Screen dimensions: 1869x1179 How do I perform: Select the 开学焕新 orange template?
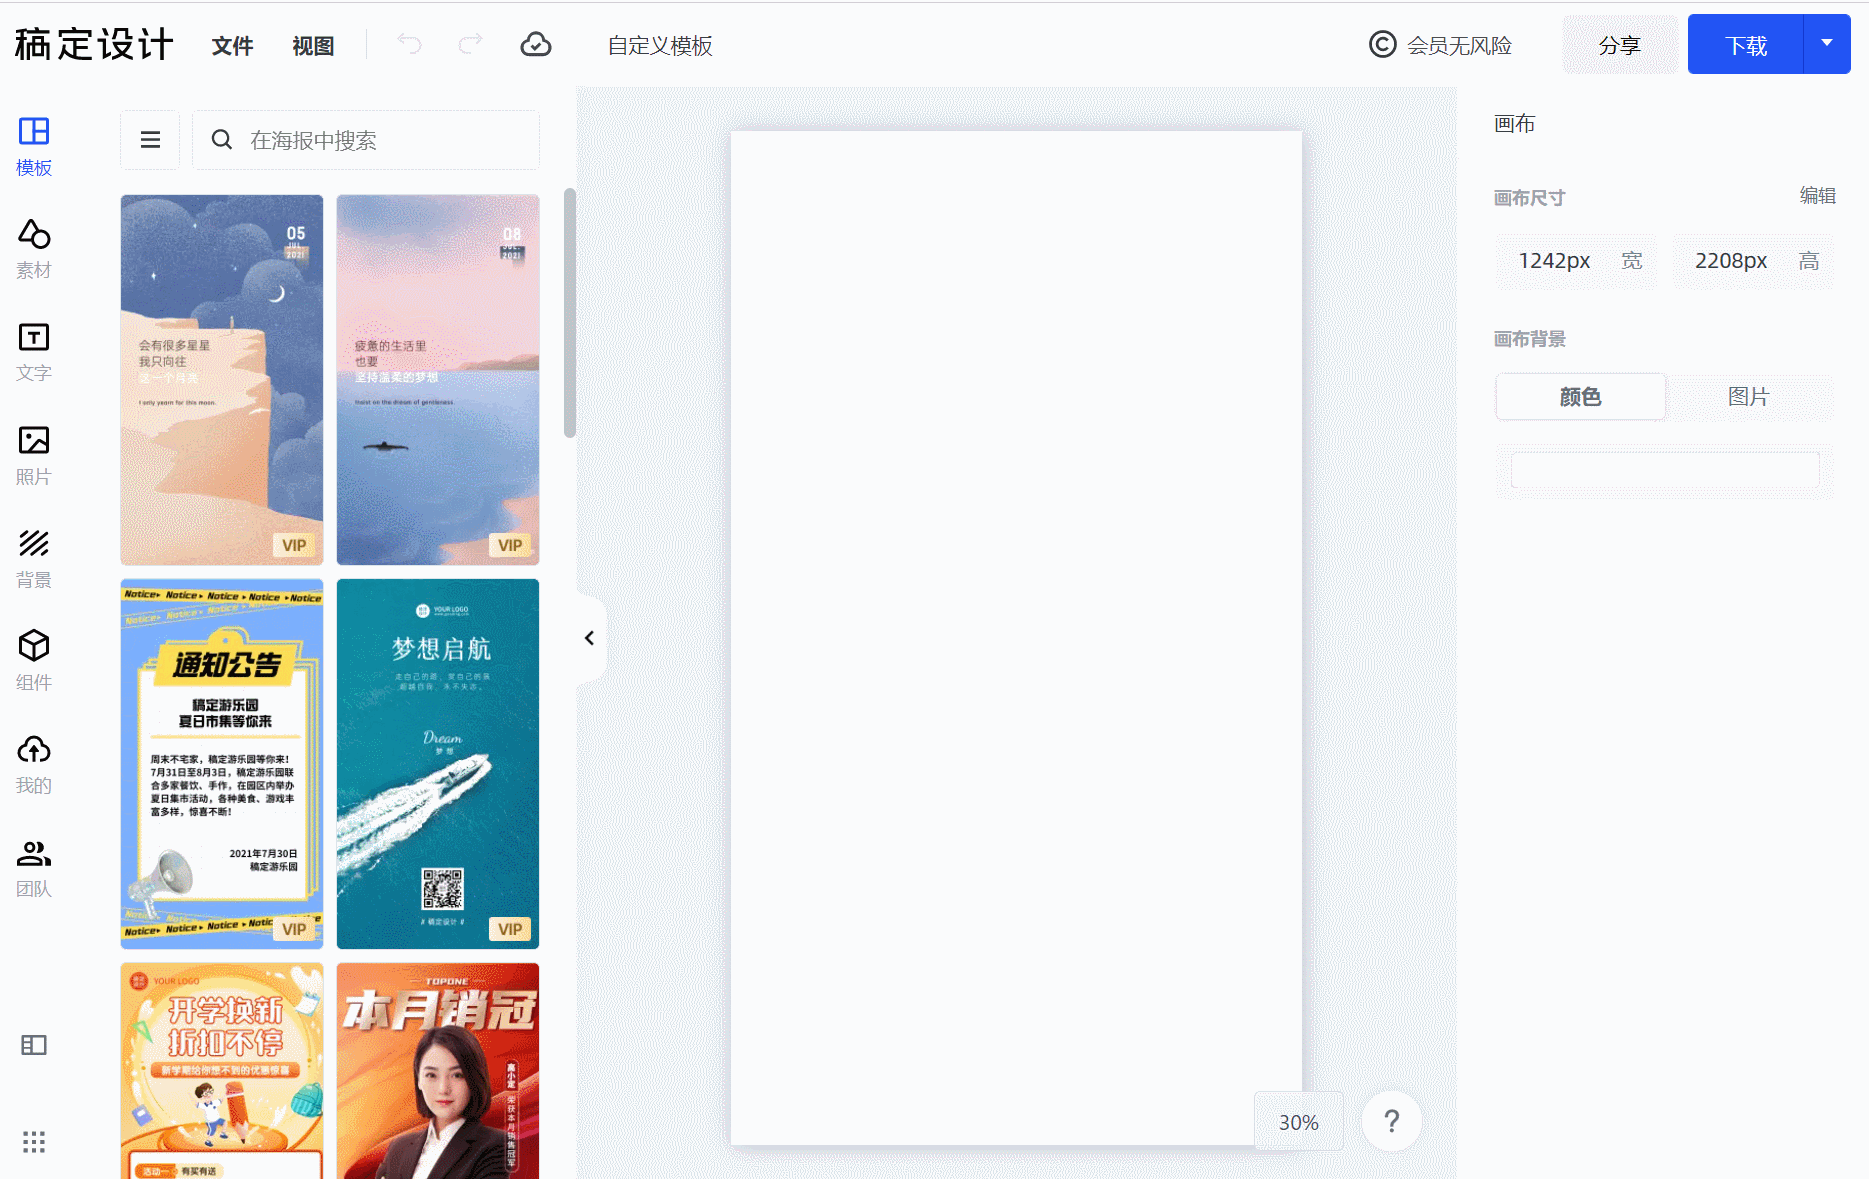coord(222,1071)
